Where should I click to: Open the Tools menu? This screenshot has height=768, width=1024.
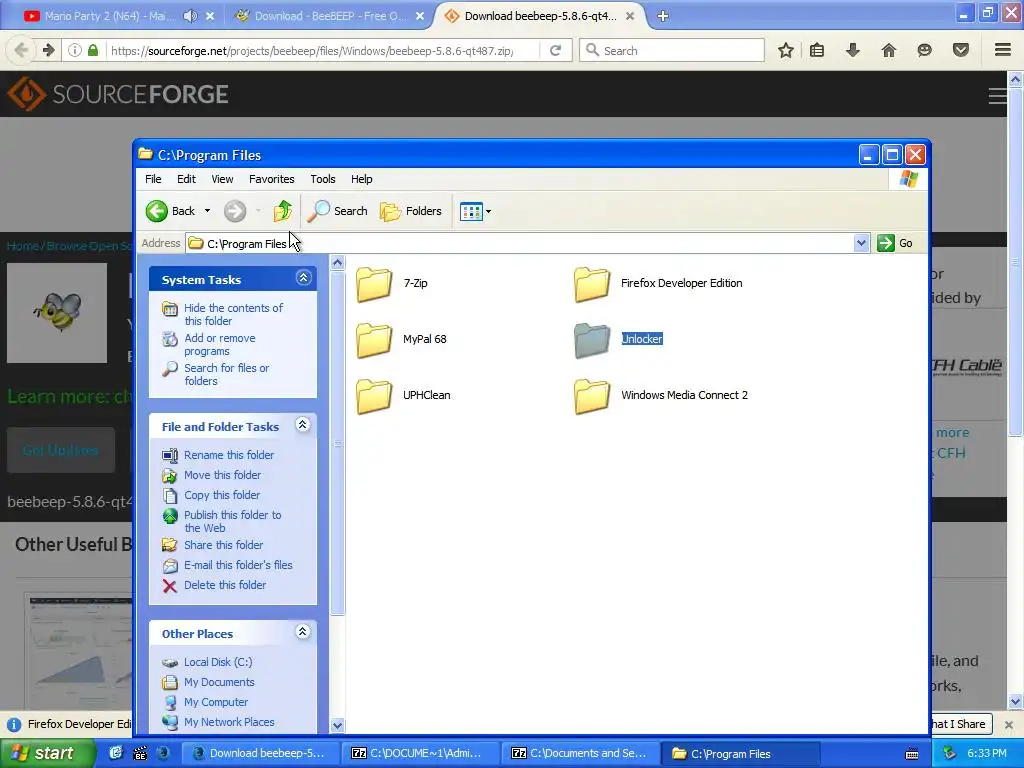(x=323, y=179)
